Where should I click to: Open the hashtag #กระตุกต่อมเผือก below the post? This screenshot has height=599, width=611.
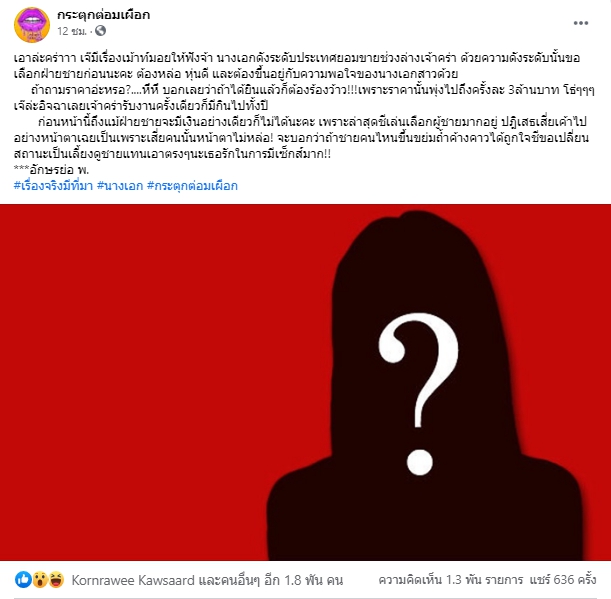192,186
